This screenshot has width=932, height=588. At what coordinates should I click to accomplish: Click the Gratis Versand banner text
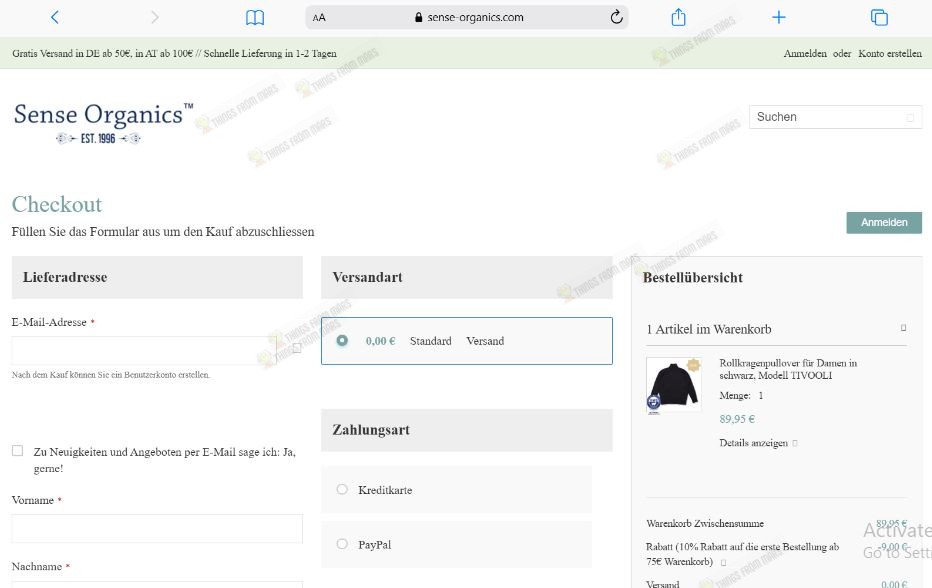[x=174, y=54]
